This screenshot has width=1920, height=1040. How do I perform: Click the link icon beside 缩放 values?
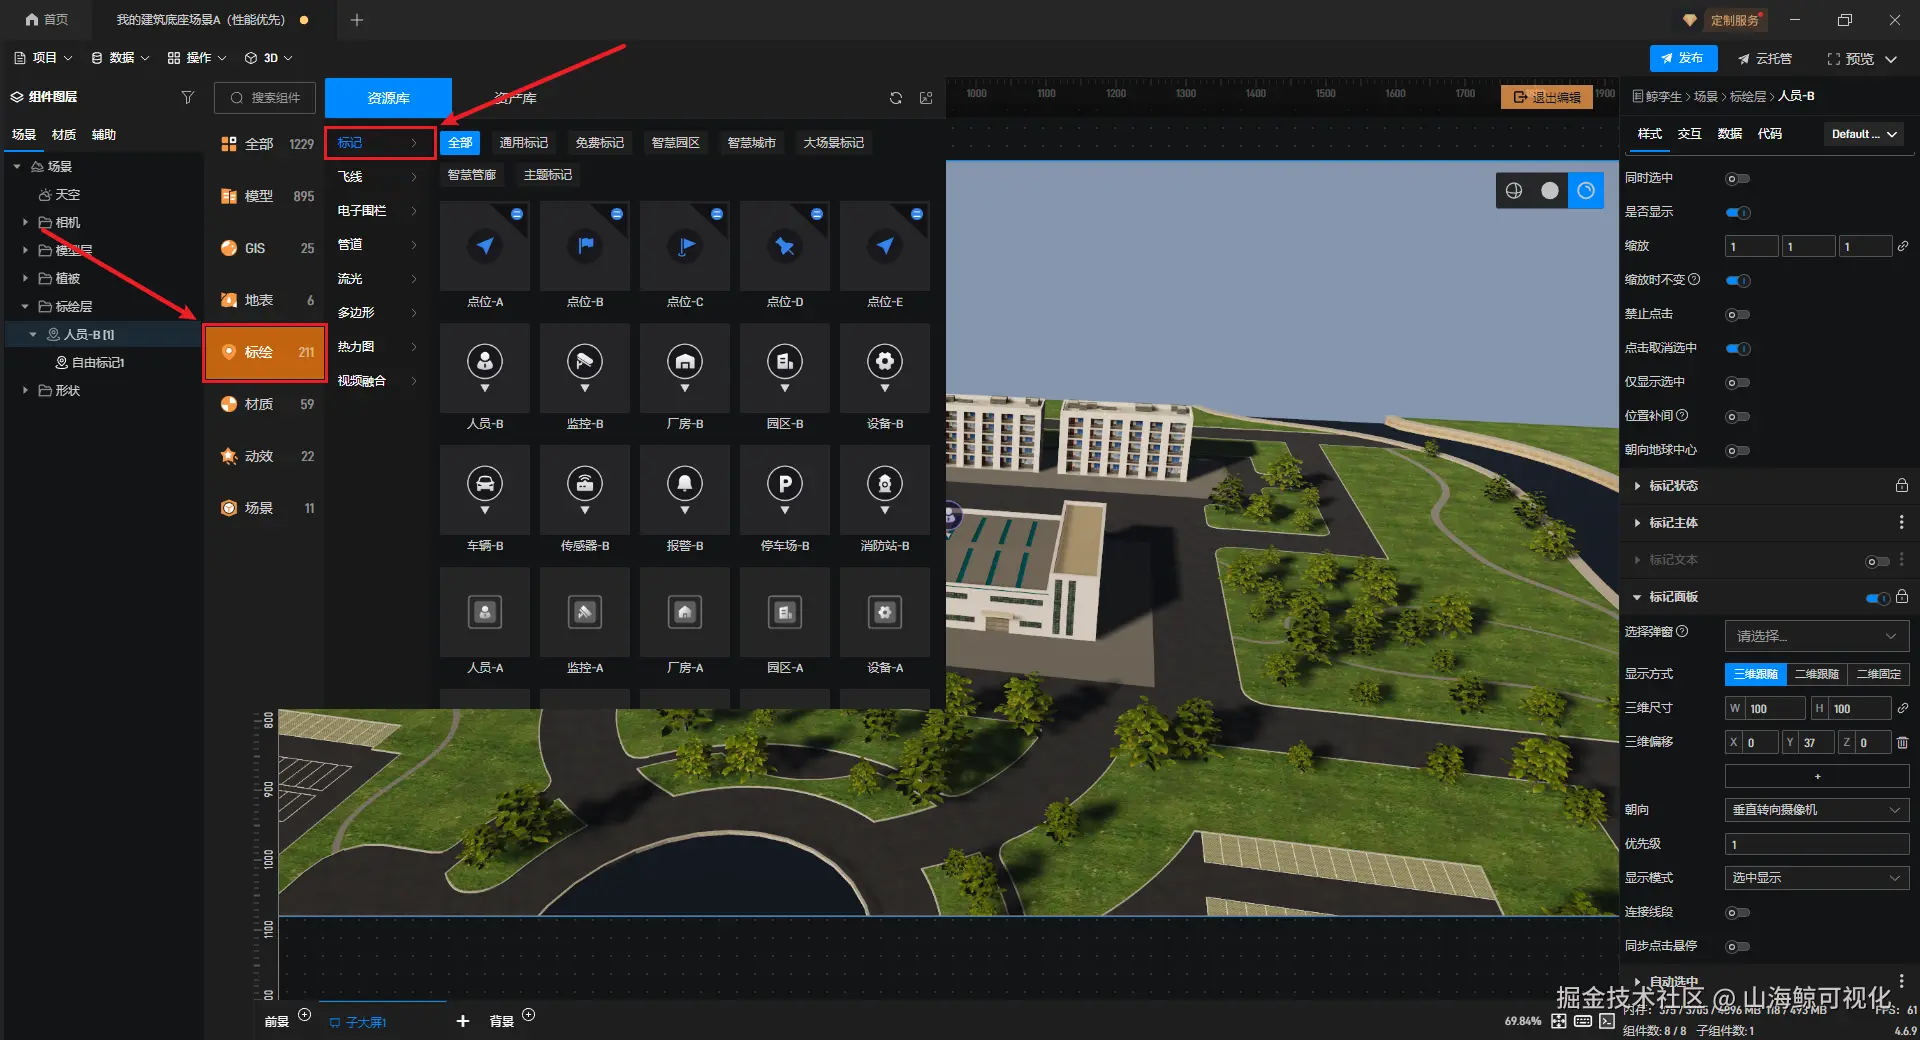tap(1903, 246)
